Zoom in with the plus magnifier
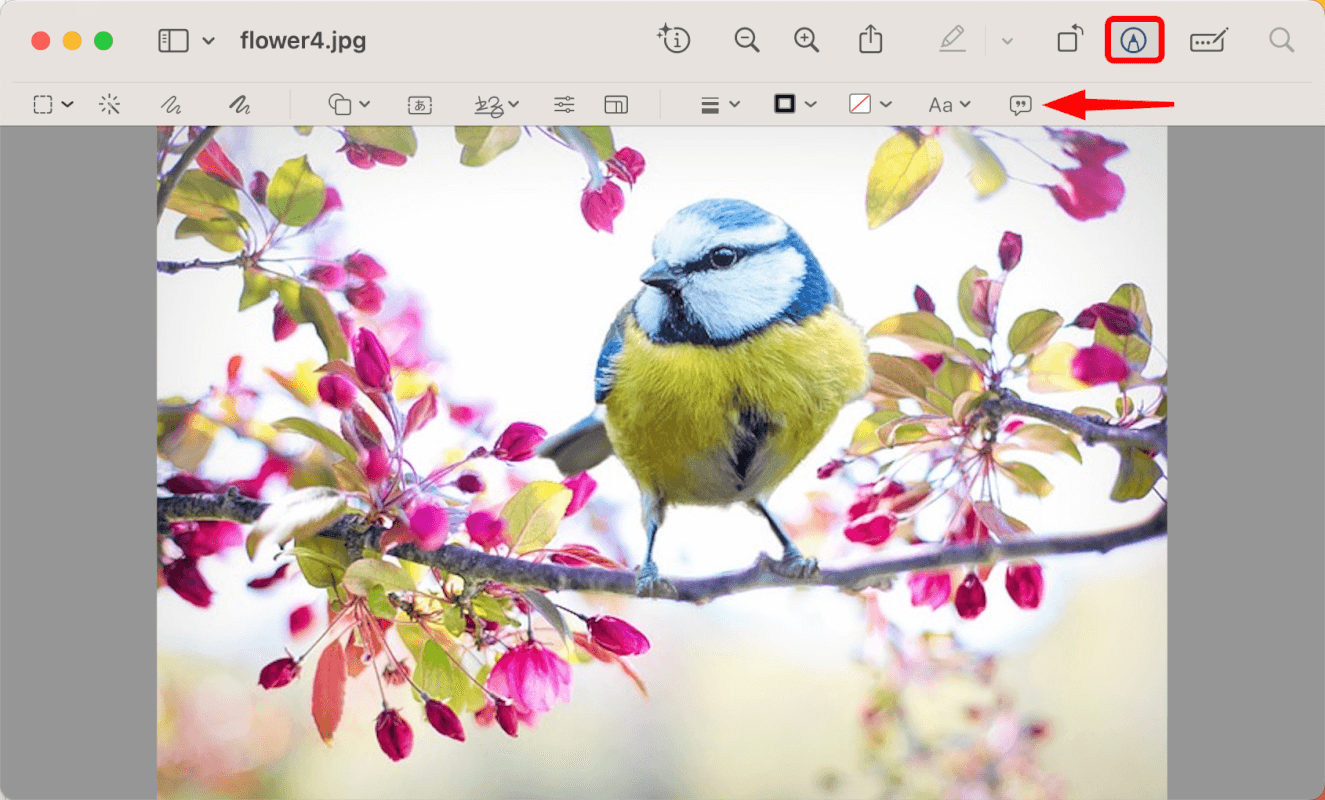The image size is (1325, 800). [x=806, y=40]
